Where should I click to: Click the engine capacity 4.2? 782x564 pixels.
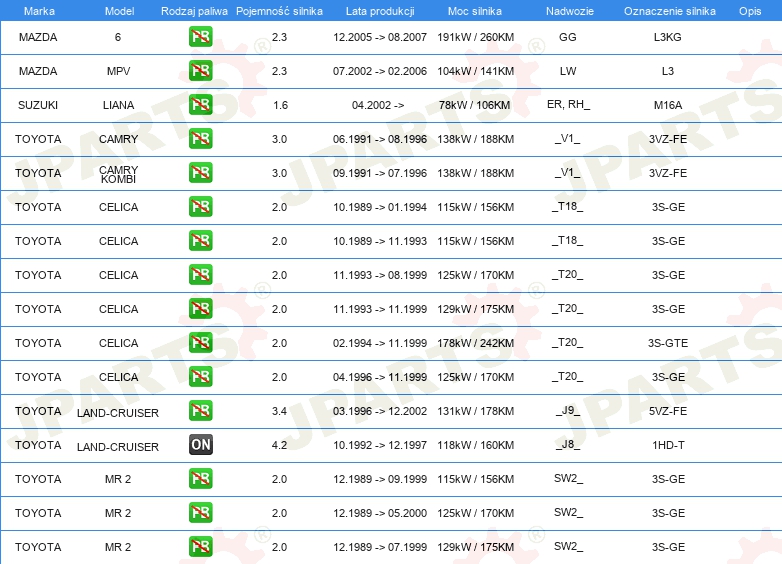coord(279,445)
